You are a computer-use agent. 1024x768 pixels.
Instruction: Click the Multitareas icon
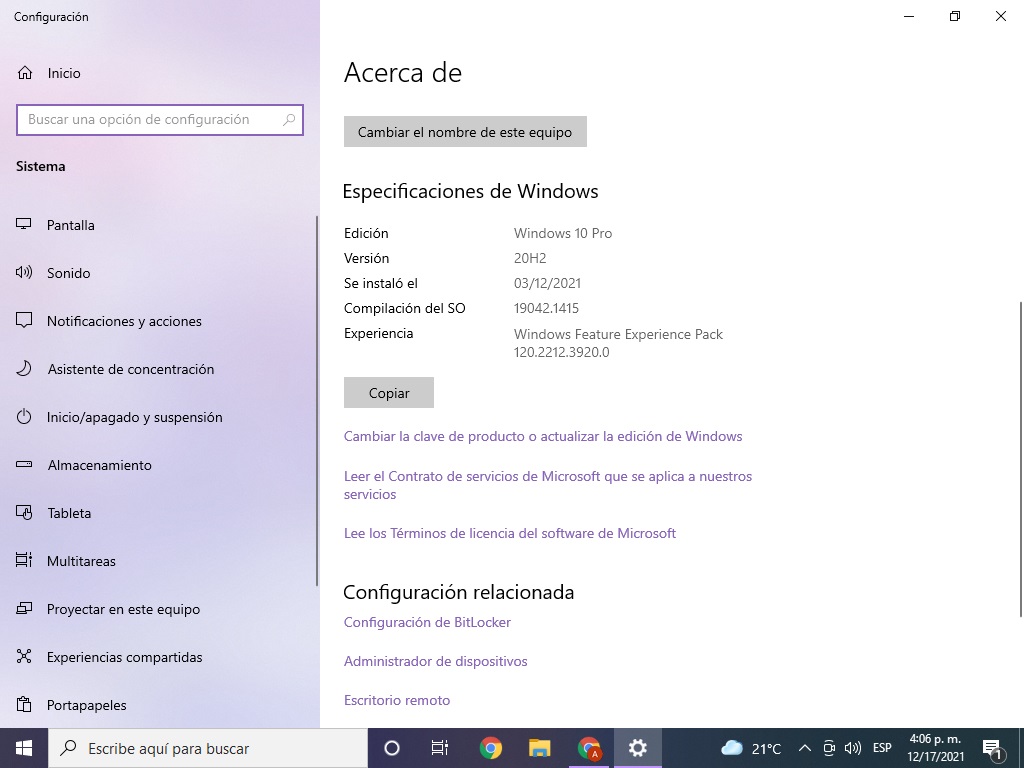coord(24,560)
